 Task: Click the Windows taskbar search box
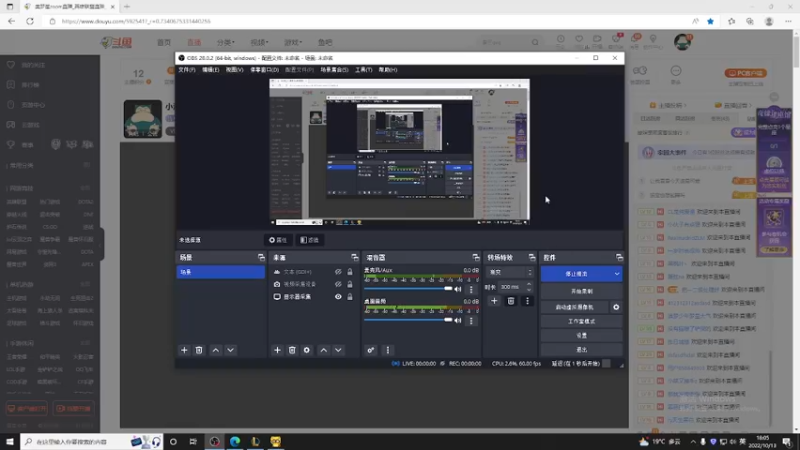tap(92, 441)
